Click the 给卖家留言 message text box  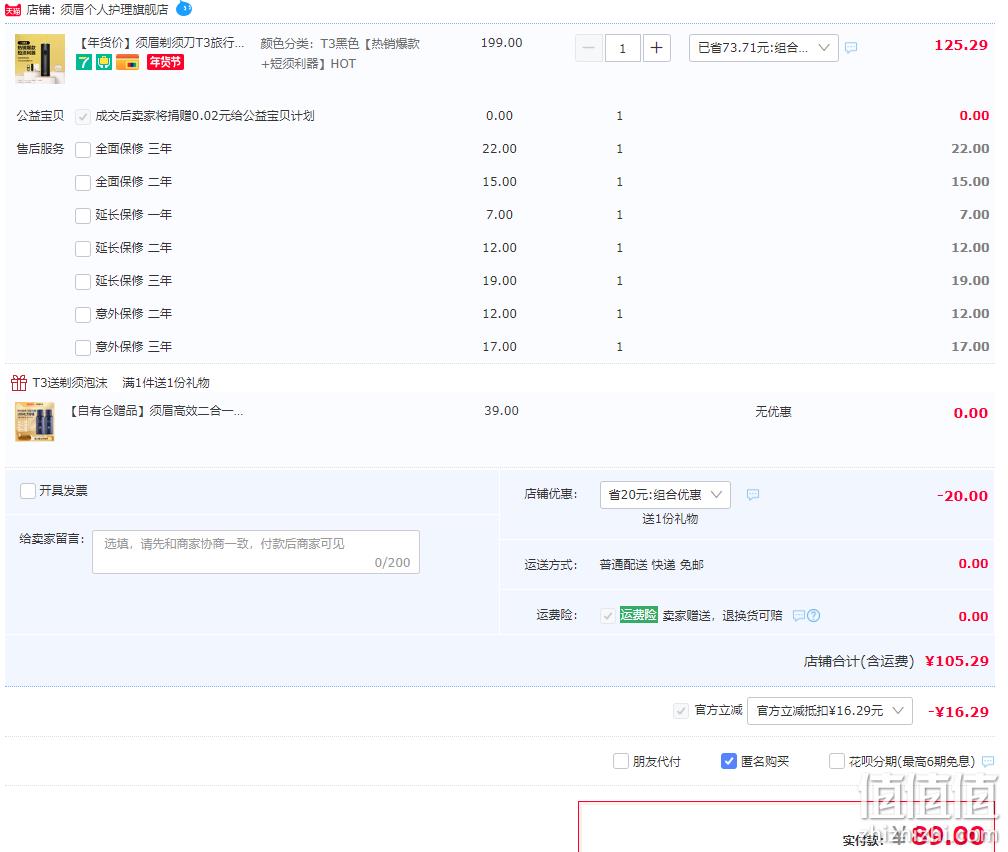pos(256,552)
